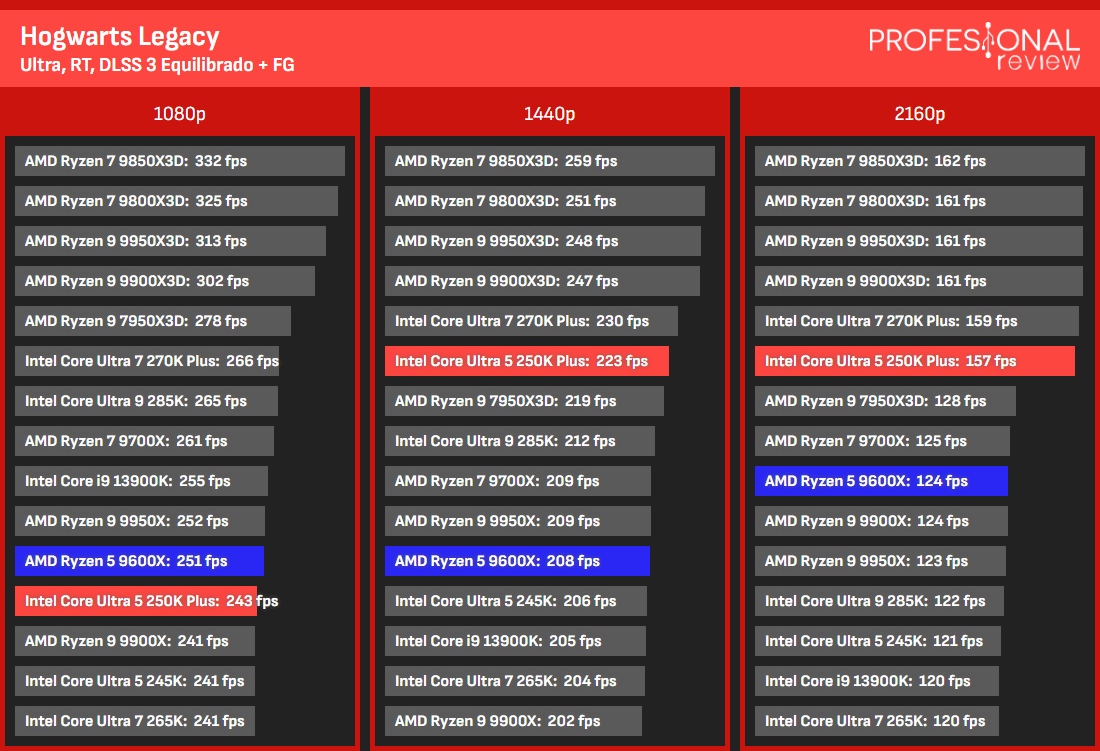This screenshot has height=751, width=1100.
Task: Select the 1080p column header
Action: click(180, 114)
